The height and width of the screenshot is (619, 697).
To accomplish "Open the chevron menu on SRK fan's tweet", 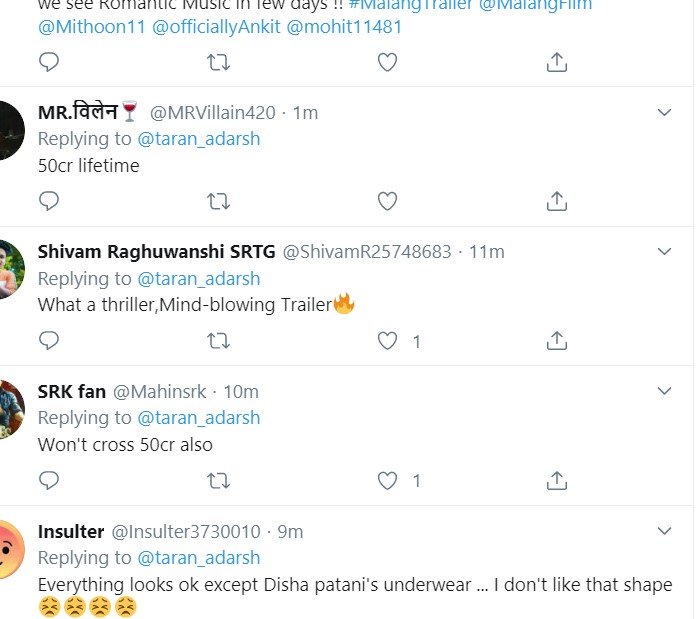I will 664,390.
